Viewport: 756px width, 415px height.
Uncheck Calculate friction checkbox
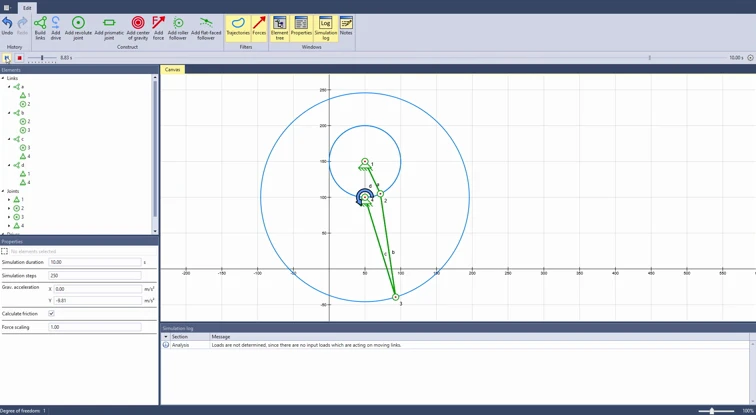pyautogui.click(x=52, y=313)
